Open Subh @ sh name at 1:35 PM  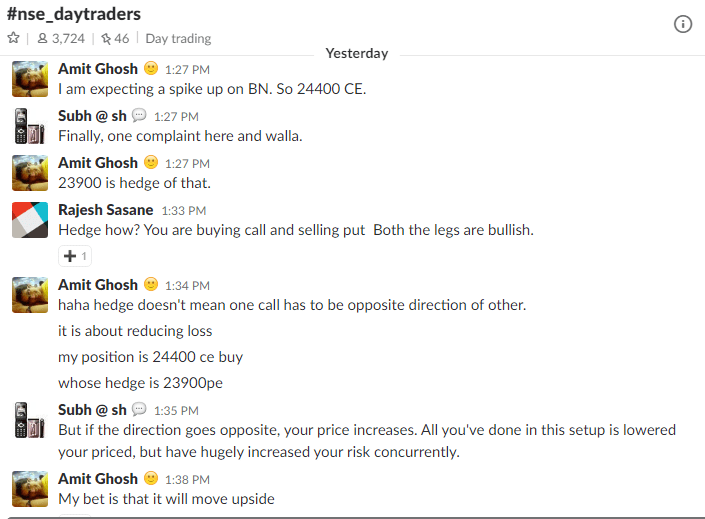pos(92,410)
